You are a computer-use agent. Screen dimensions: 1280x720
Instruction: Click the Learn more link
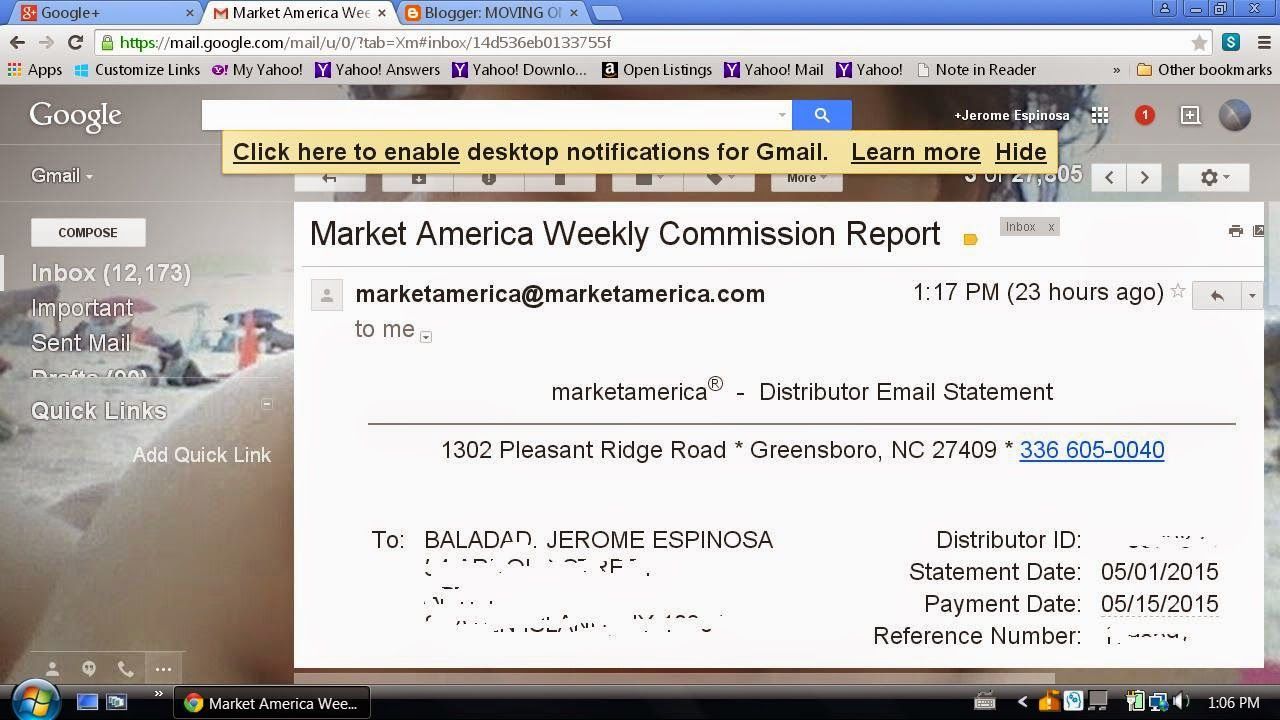click(916, 152)
